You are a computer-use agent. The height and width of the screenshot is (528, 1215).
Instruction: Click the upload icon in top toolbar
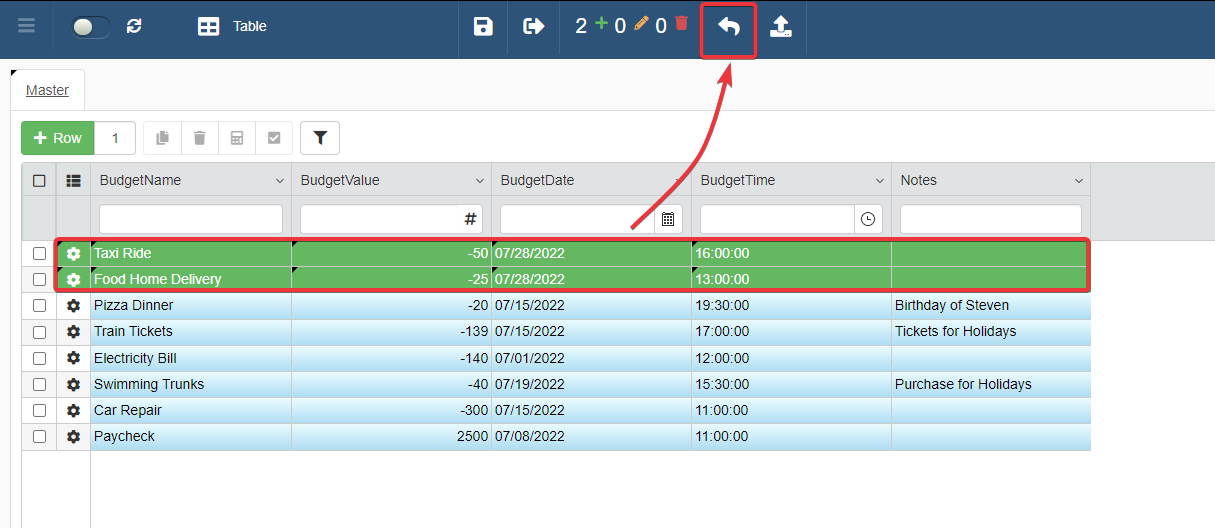point(781,27)
